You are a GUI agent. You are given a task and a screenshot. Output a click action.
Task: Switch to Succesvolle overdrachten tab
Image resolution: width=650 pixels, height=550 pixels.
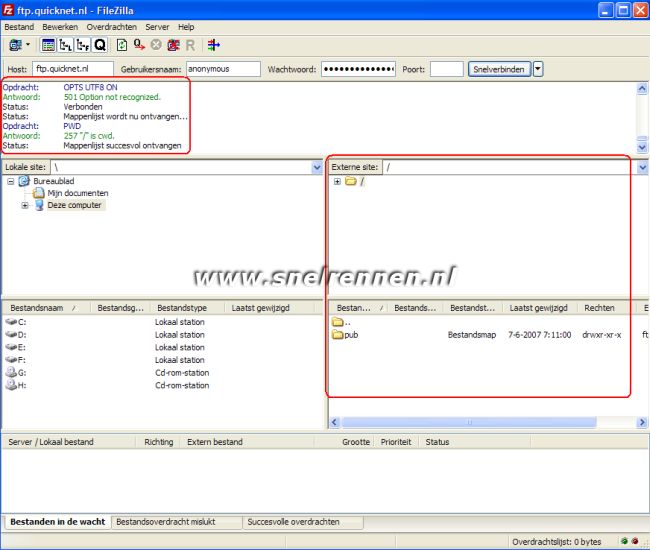pyautogui.click(x=303, y=522)
